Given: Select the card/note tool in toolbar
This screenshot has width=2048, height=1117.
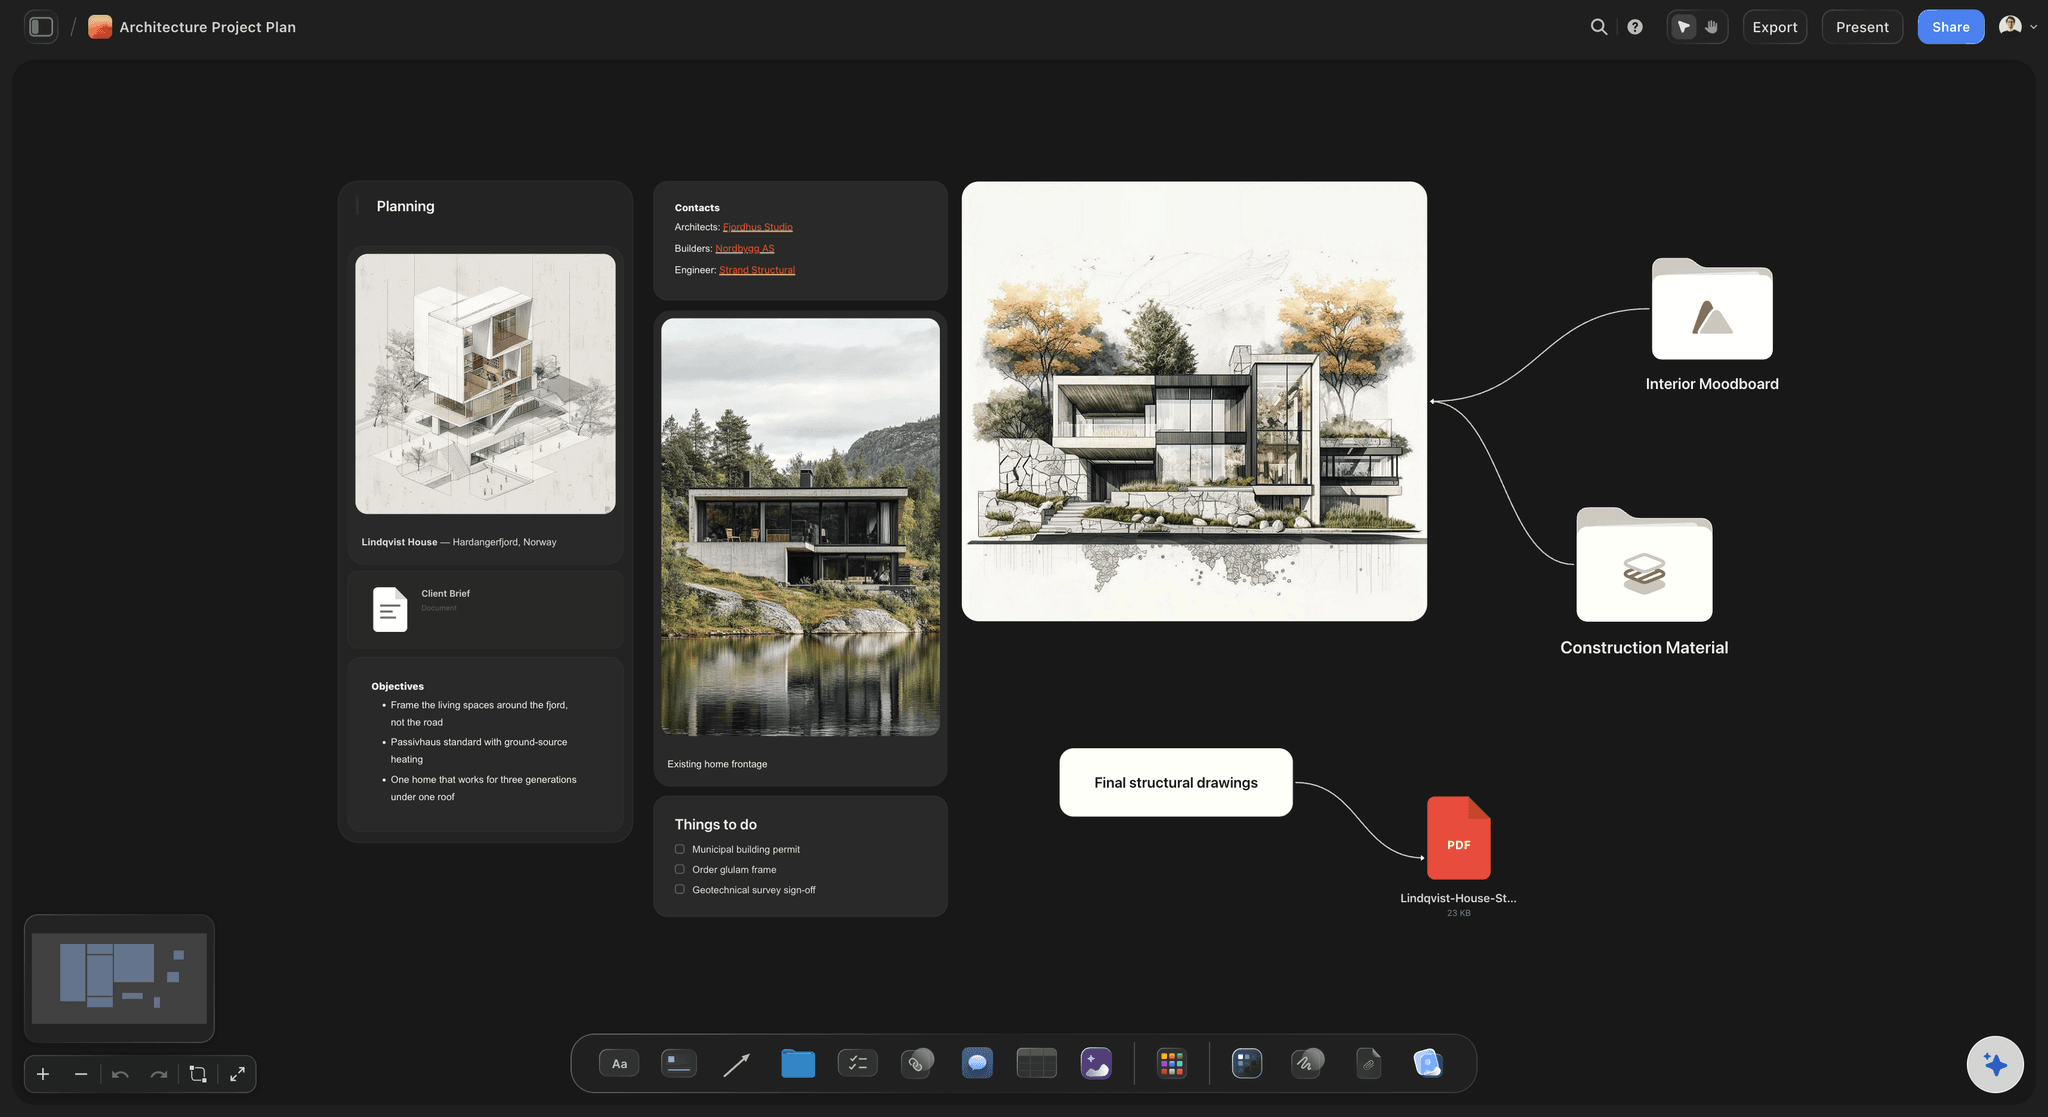Looking at the screenshot, I should [x=679, y=1063].
